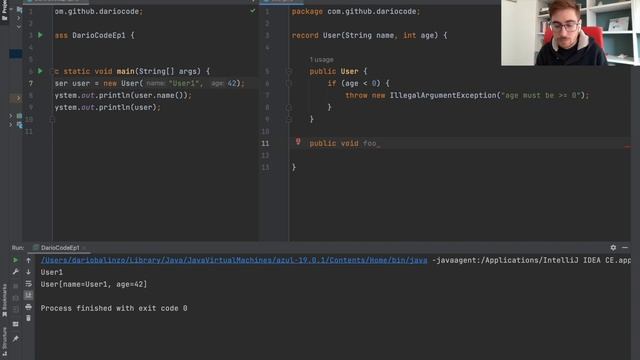Open the Structure tool window

pyautogui.click(x=4, y=341)
